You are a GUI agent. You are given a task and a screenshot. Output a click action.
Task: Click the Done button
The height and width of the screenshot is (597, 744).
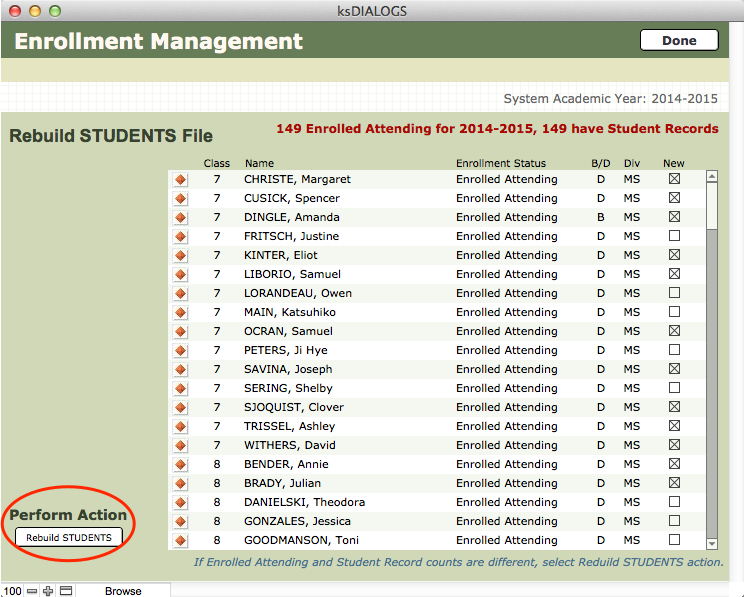pos(679,40)
